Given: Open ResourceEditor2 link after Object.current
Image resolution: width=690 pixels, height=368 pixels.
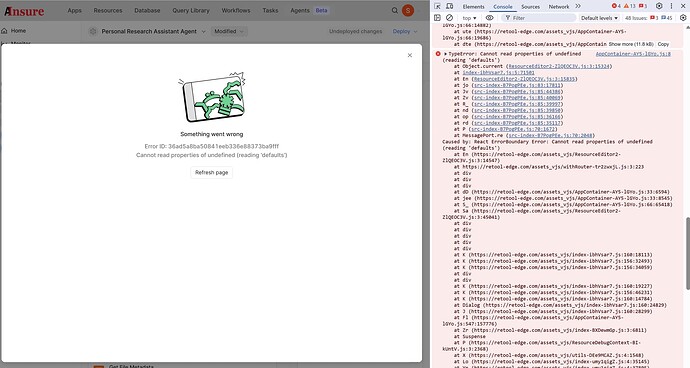Looking at the screenshot, I should pyautogui.click(x=559, y=66).
